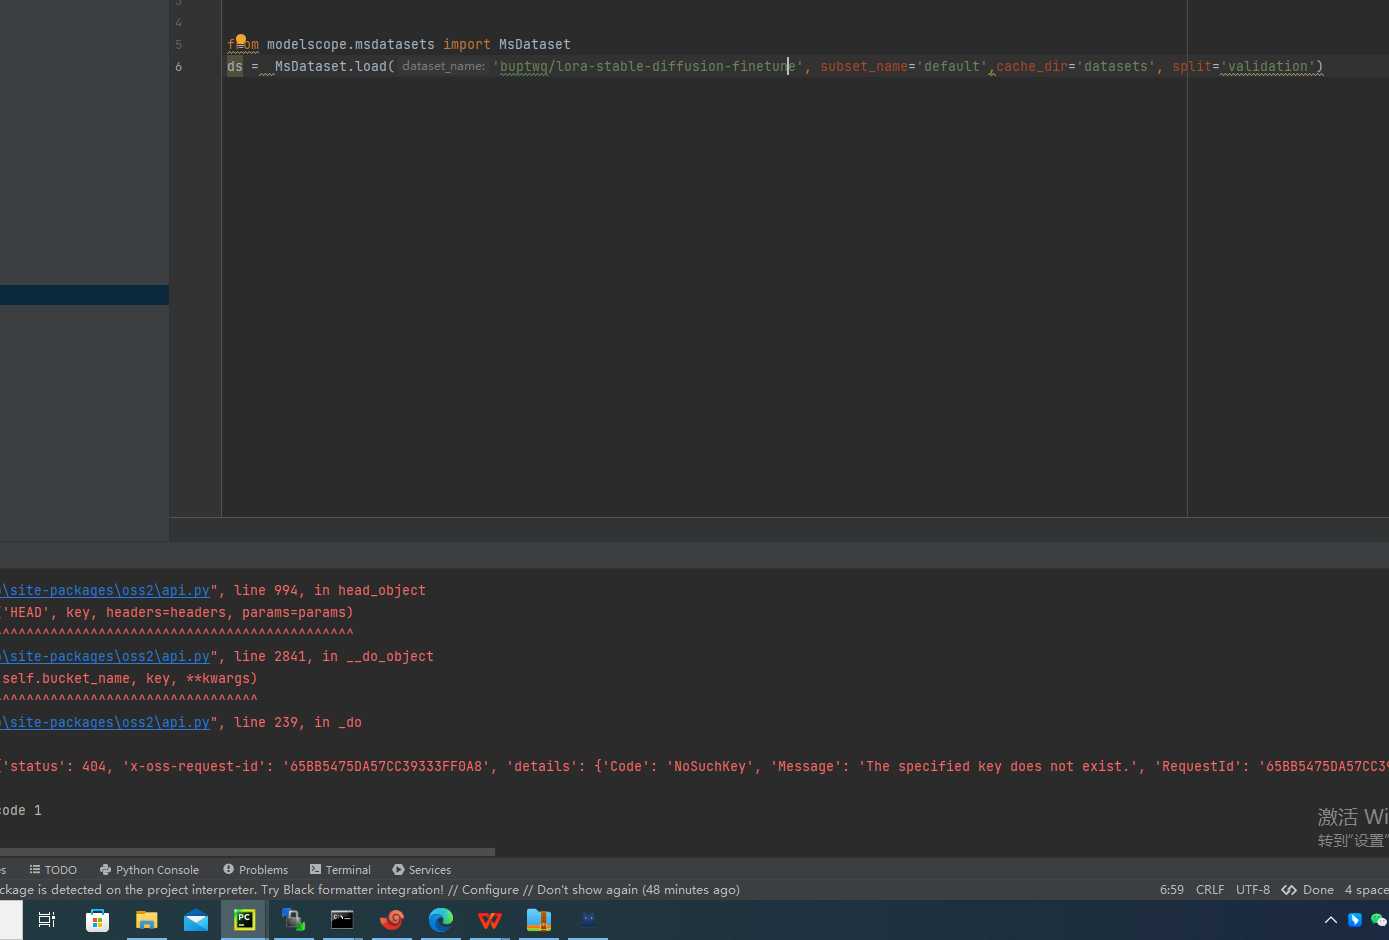
Task: Open cursor position 6:59 go-to-line
Action: [1172, 890]
